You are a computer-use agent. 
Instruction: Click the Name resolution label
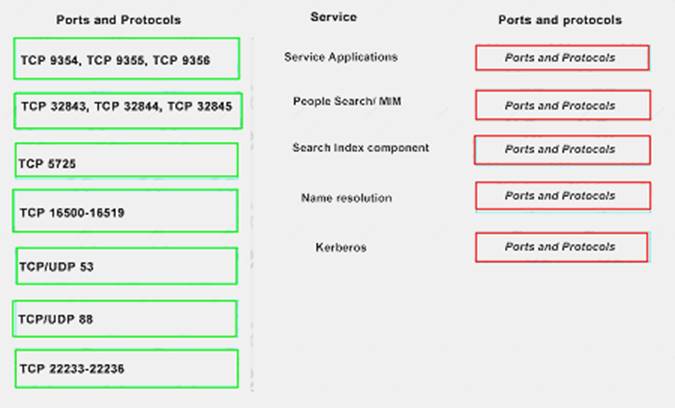pyautogui.click(x=346, y=198)
